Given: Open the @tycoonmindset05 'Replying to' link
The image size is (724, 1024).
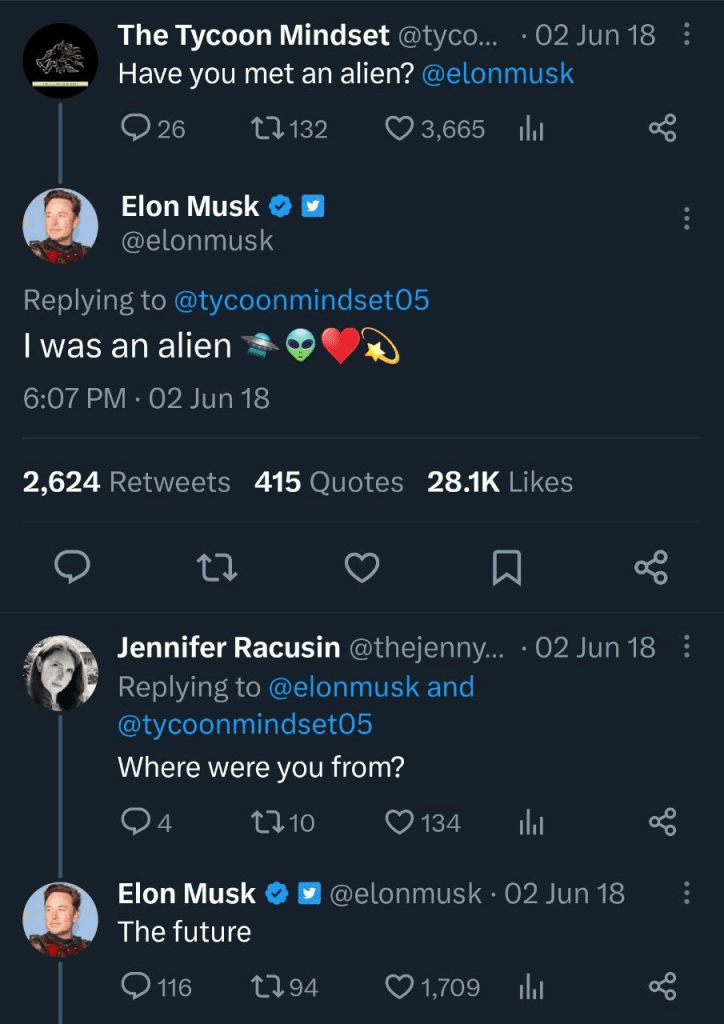Looking at the screenshot, I should coord(301,299).
